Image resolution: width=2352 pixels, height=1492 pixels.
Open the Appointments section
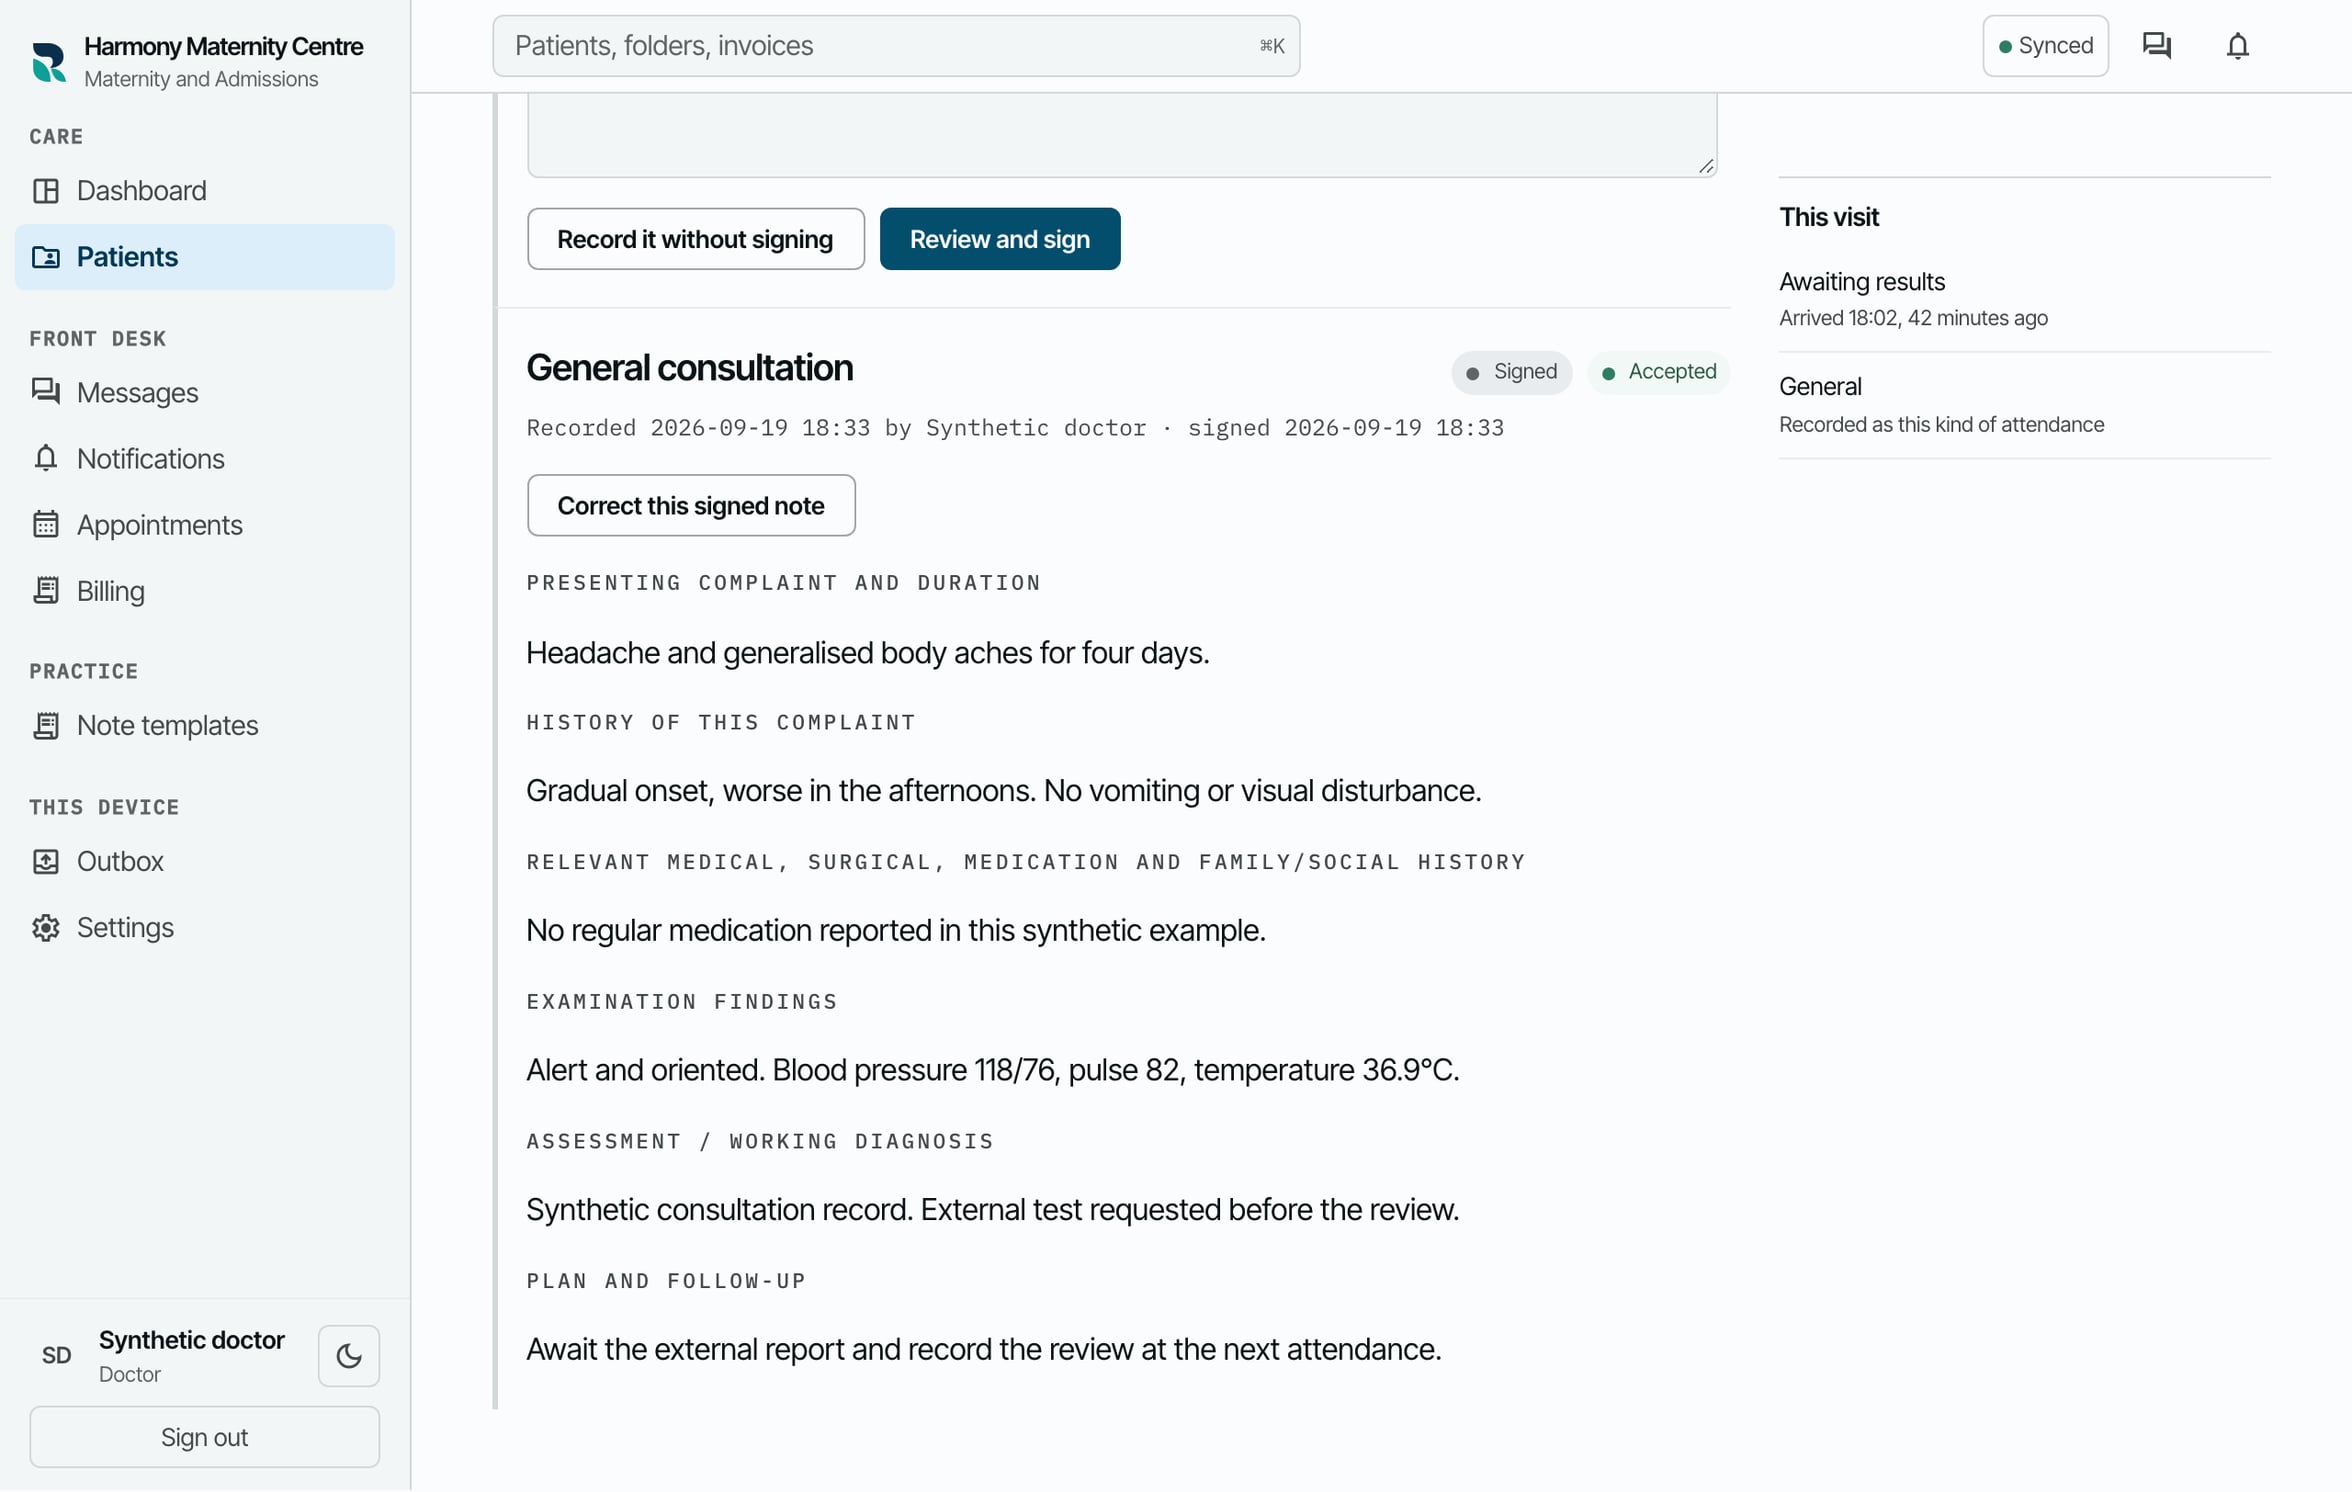pos(205,524)
